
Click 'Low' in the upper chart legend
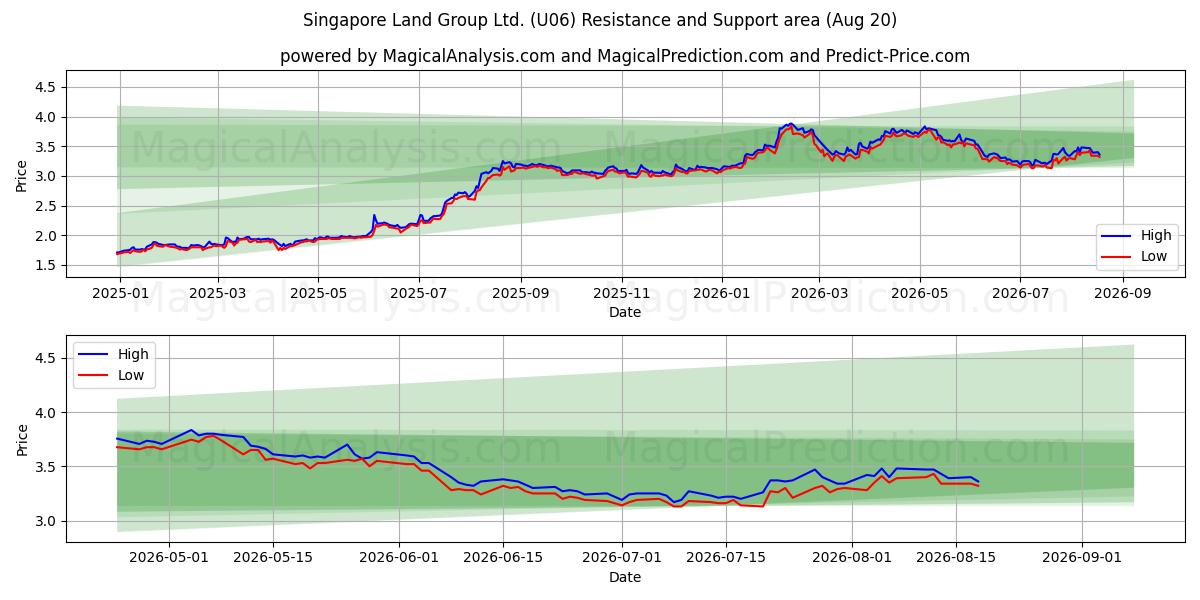(1155, 256)
